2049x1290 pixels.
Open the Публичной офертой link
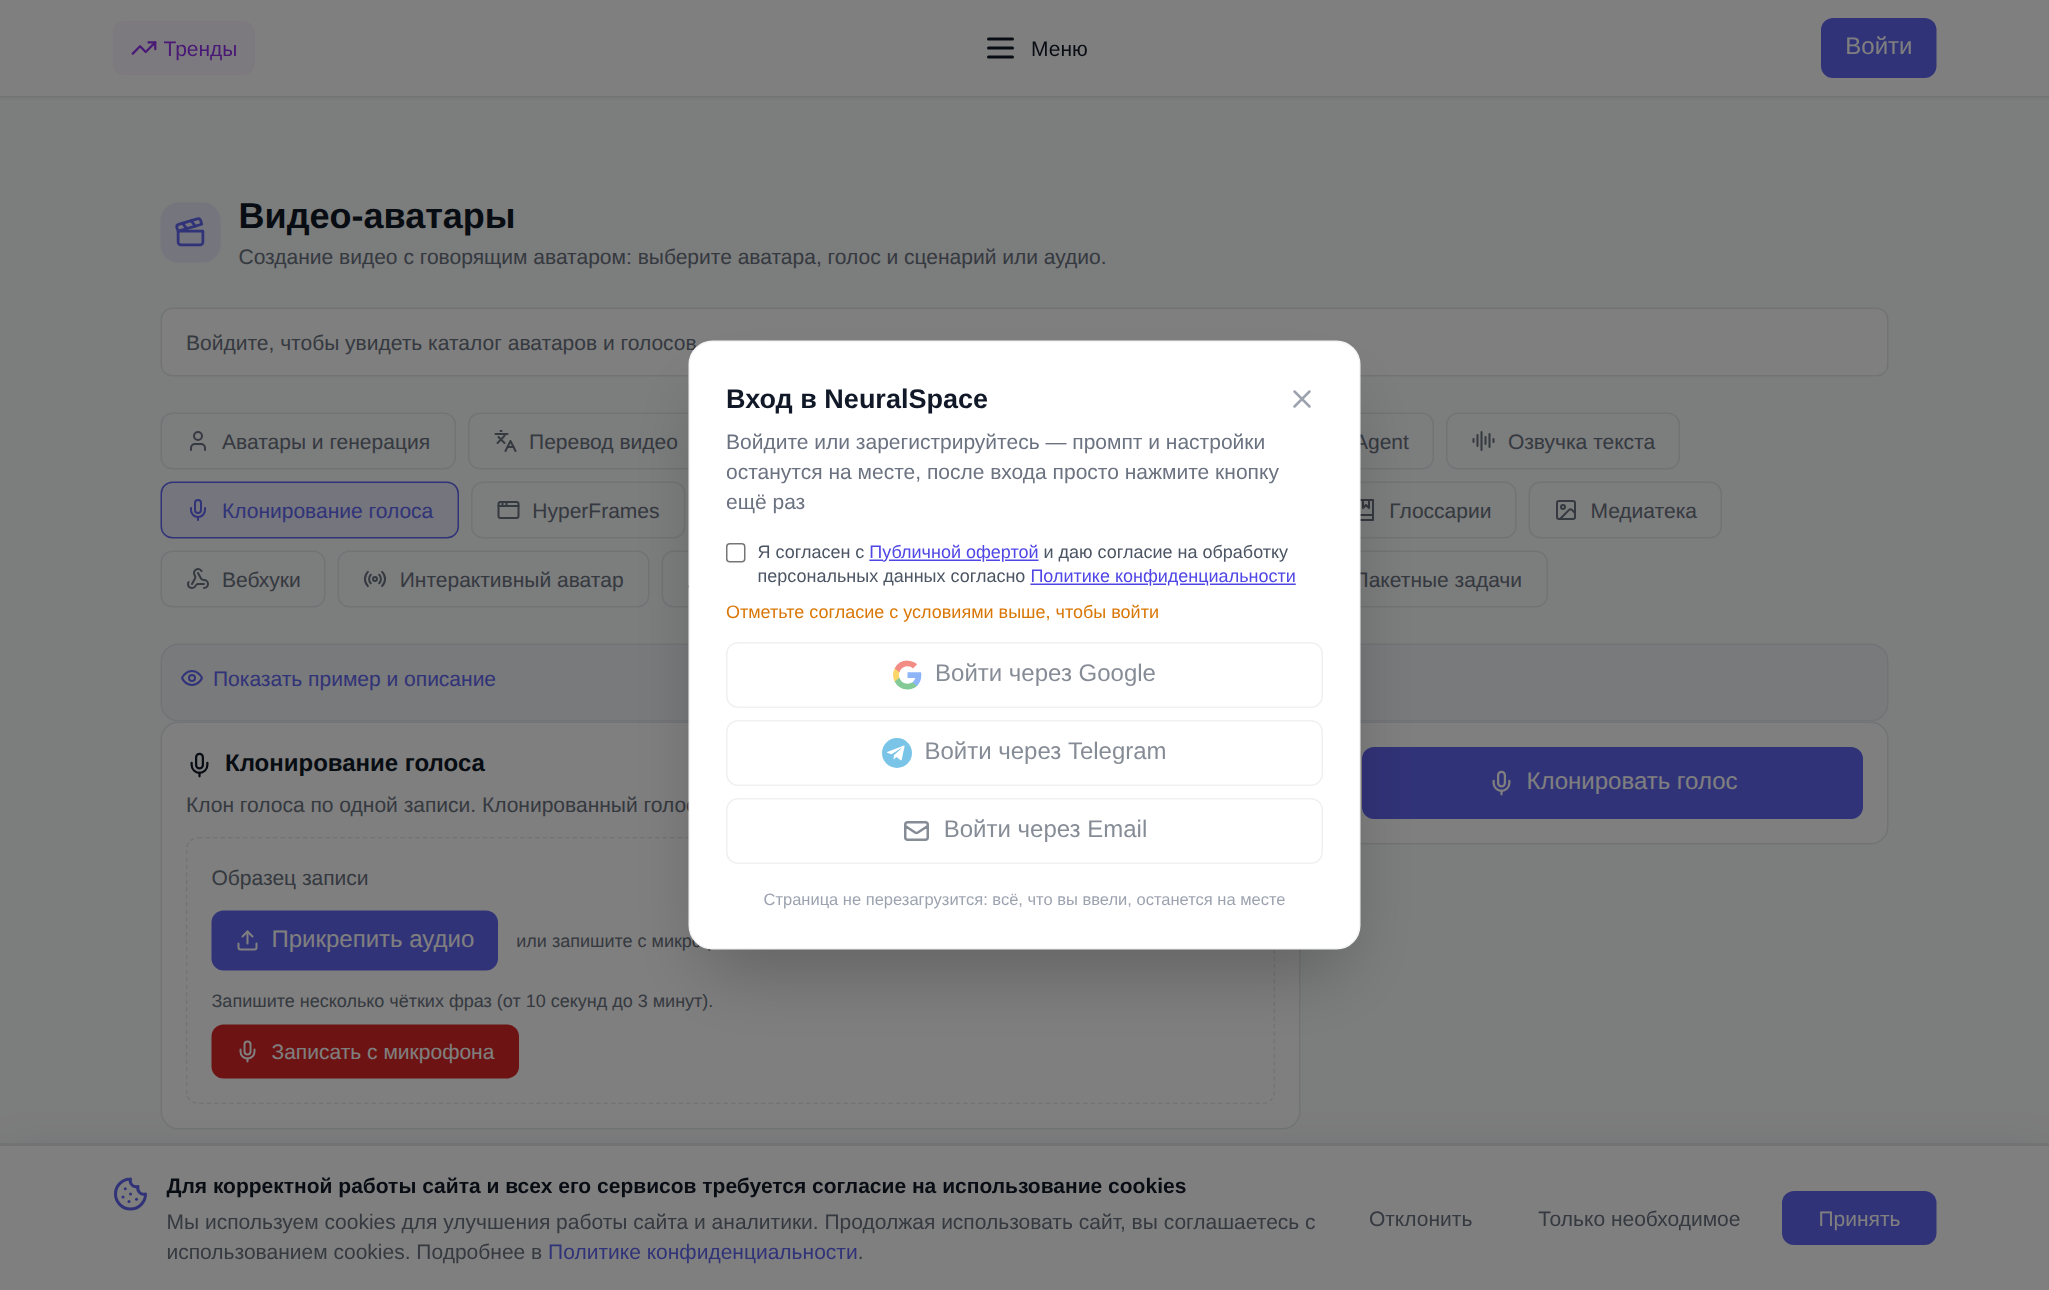[953, 552]
